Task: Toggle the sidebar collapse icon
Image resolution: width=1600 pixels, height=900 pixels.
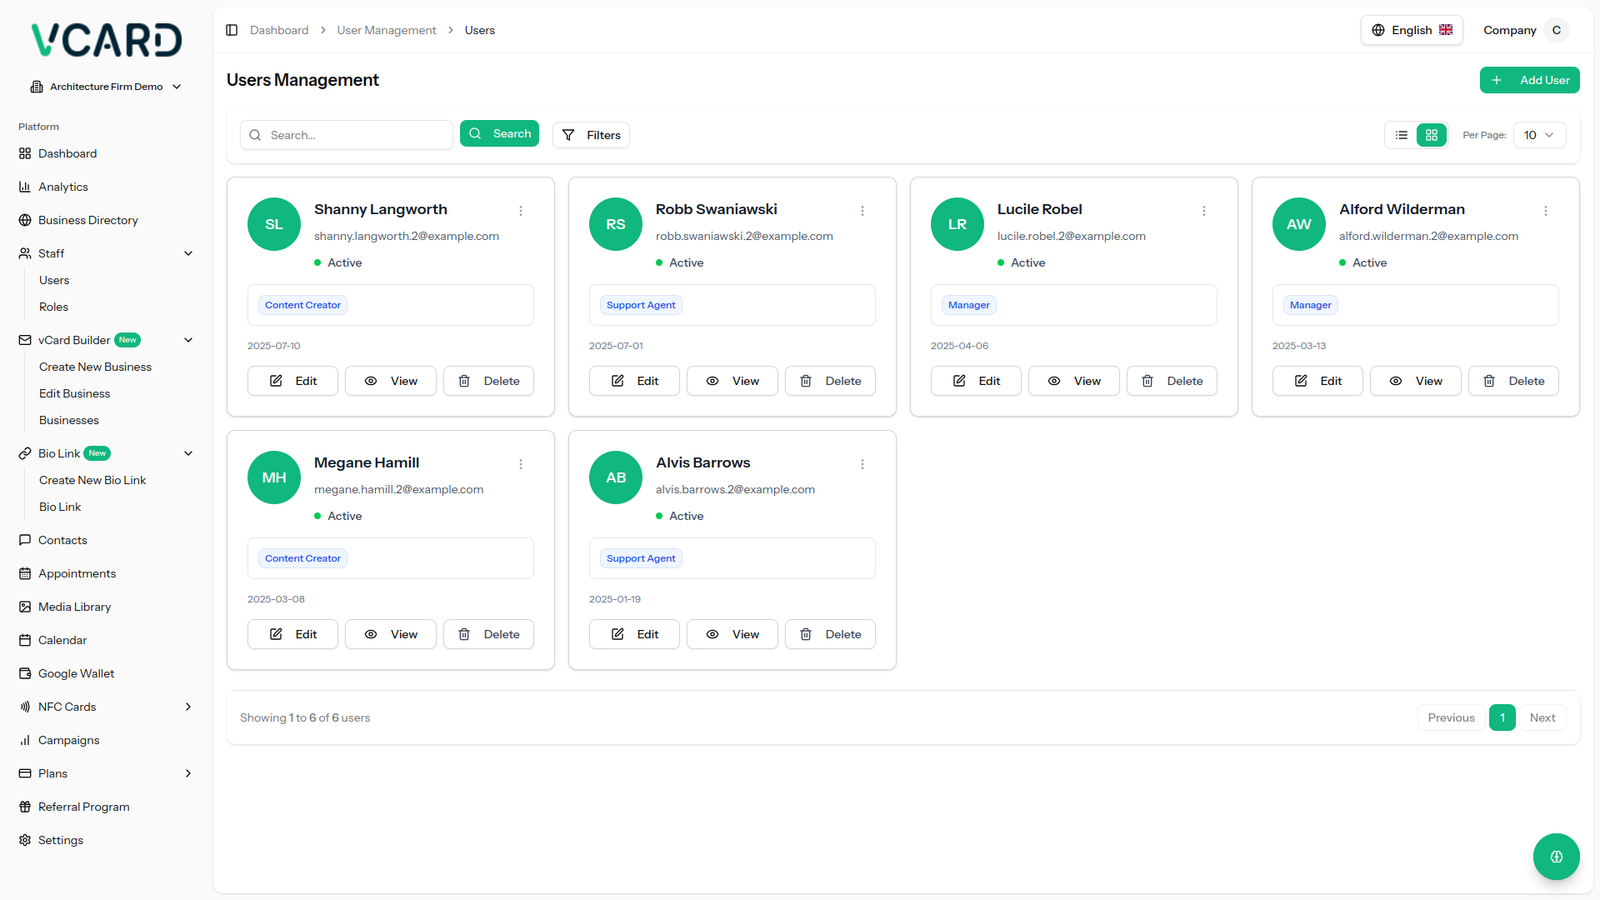Action: coord(232,30)
